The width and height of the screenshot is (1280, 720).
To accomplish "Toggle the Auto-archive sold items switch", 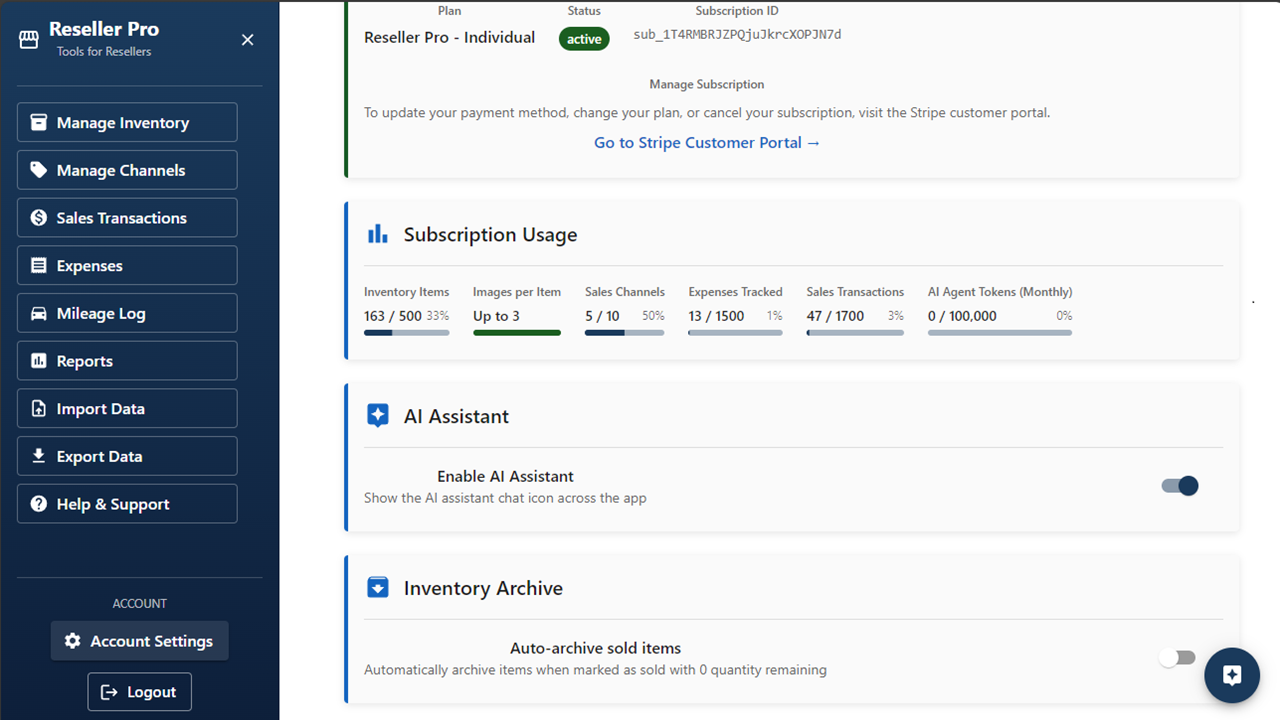I will 1177,658.
